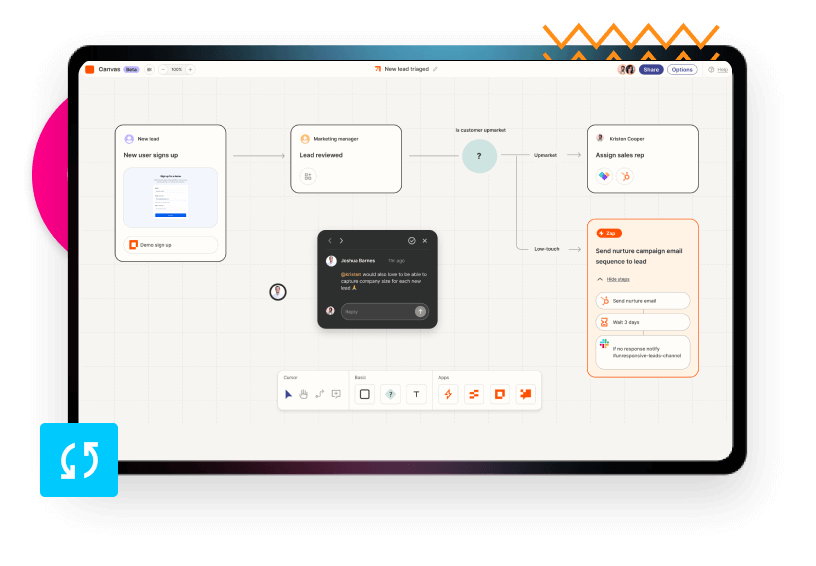Close the comment popup

pyautogui.click(x=425, y=241)
